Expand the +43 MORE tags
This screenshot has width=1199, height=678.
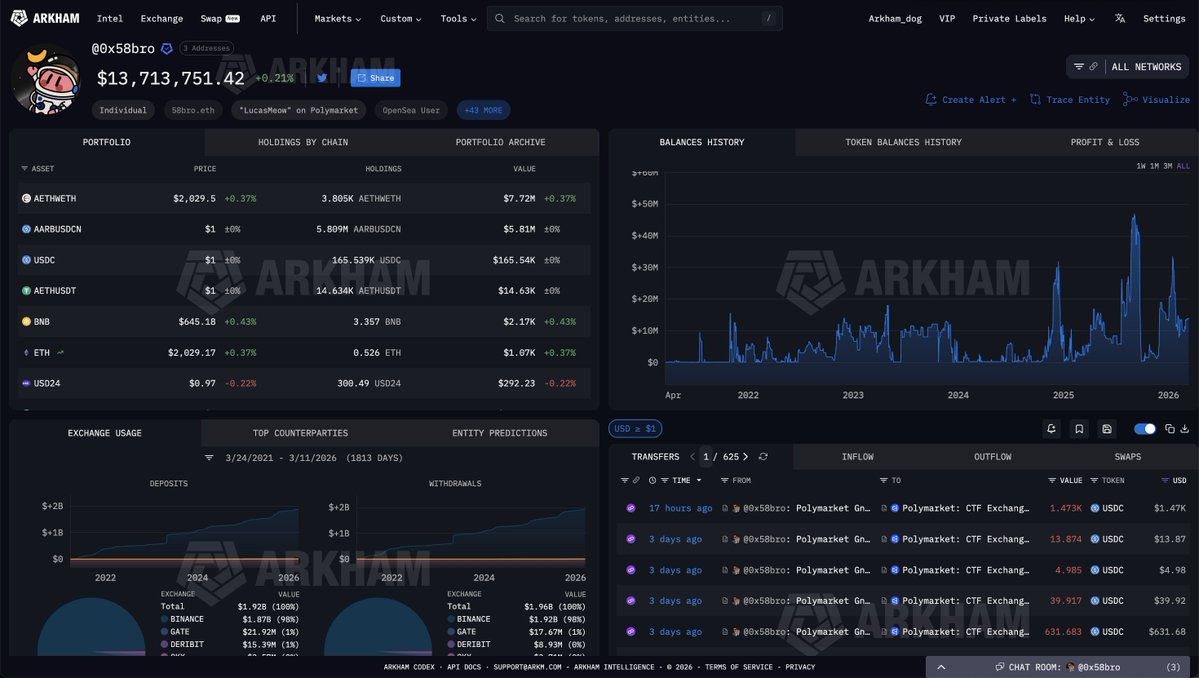[x=483, y=110]
